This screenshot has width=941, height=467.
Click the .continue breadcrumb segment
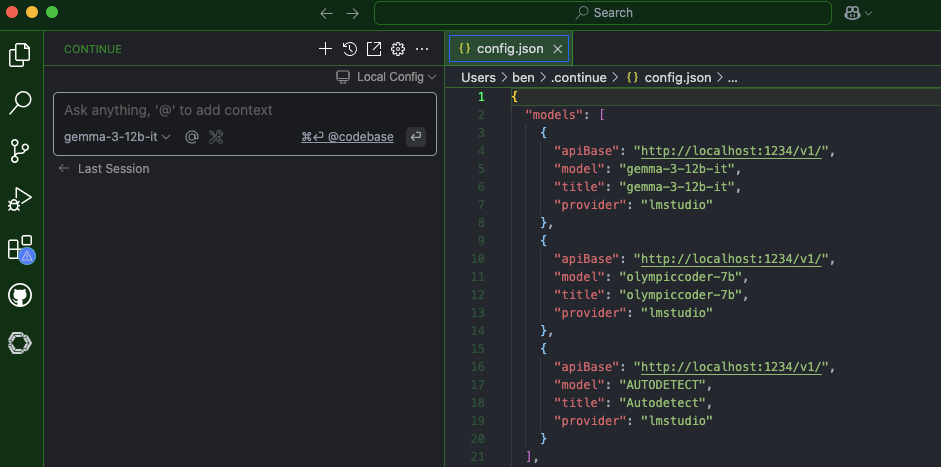pyautogui.click(x=580, y=77)
